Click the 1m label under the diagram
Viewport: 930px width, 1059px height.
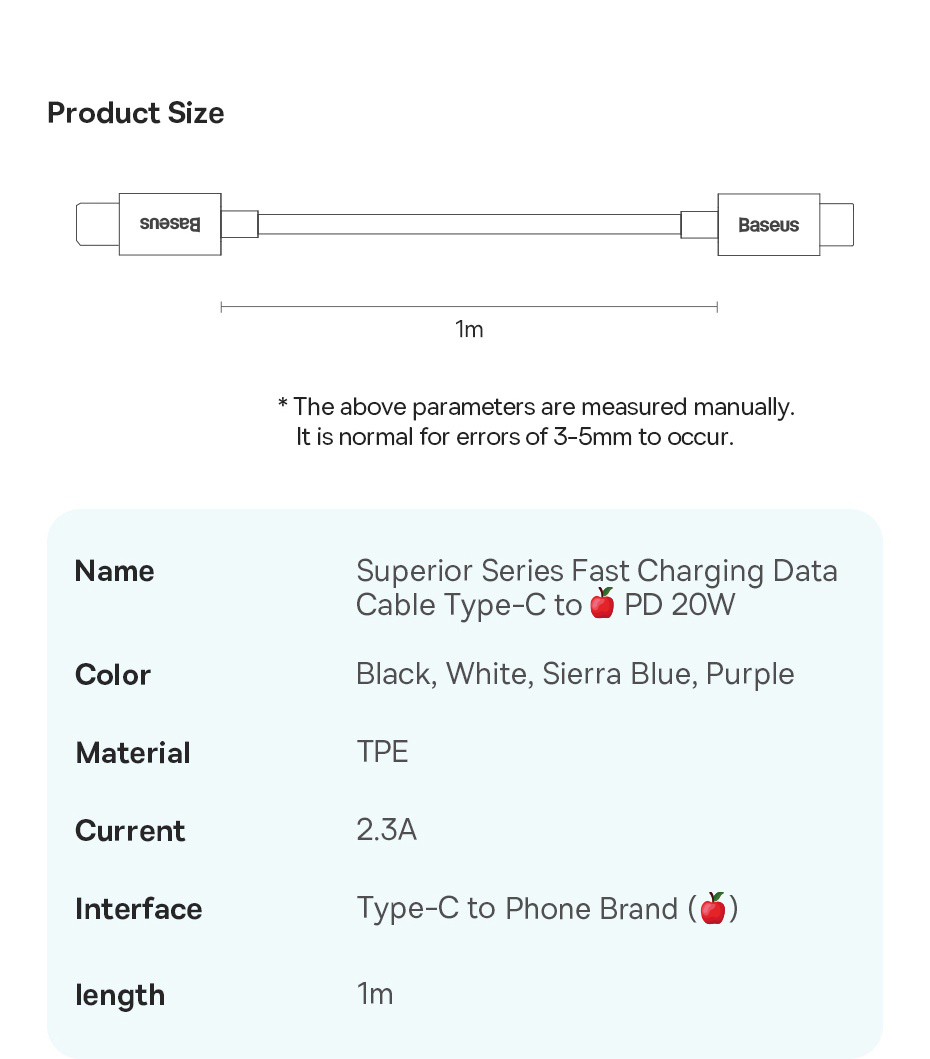click(469, 330)
